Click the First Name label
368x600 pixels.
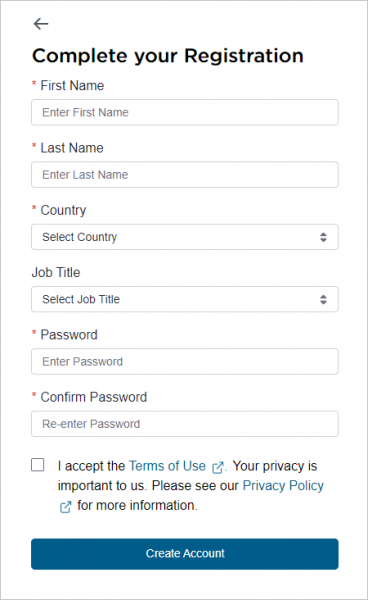pyautogui.click(x=72, y=85)
